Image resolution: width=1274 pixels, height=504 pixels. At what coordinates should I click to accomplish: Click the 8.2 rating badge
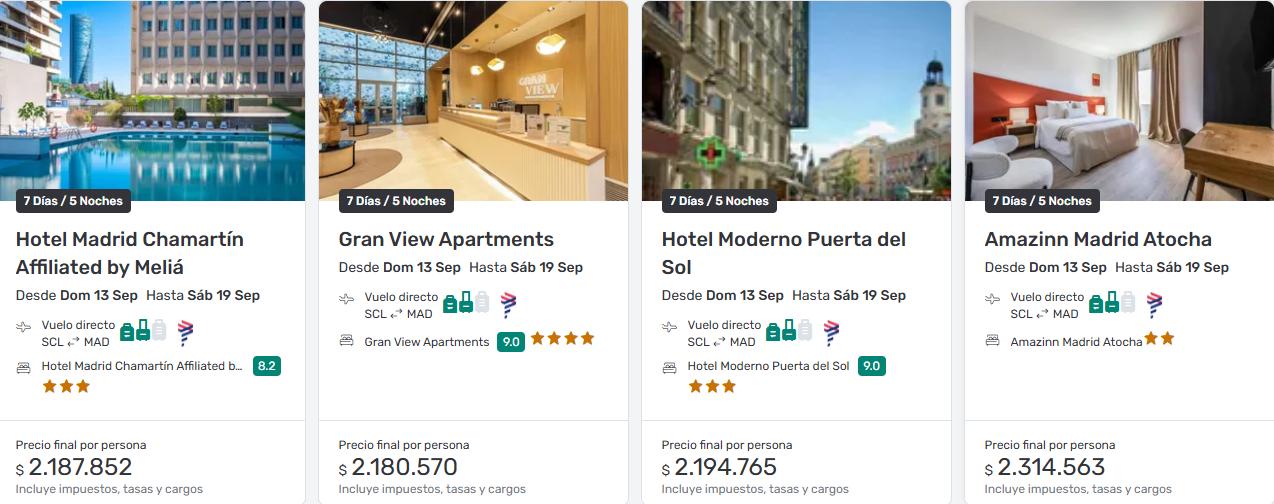267,366
